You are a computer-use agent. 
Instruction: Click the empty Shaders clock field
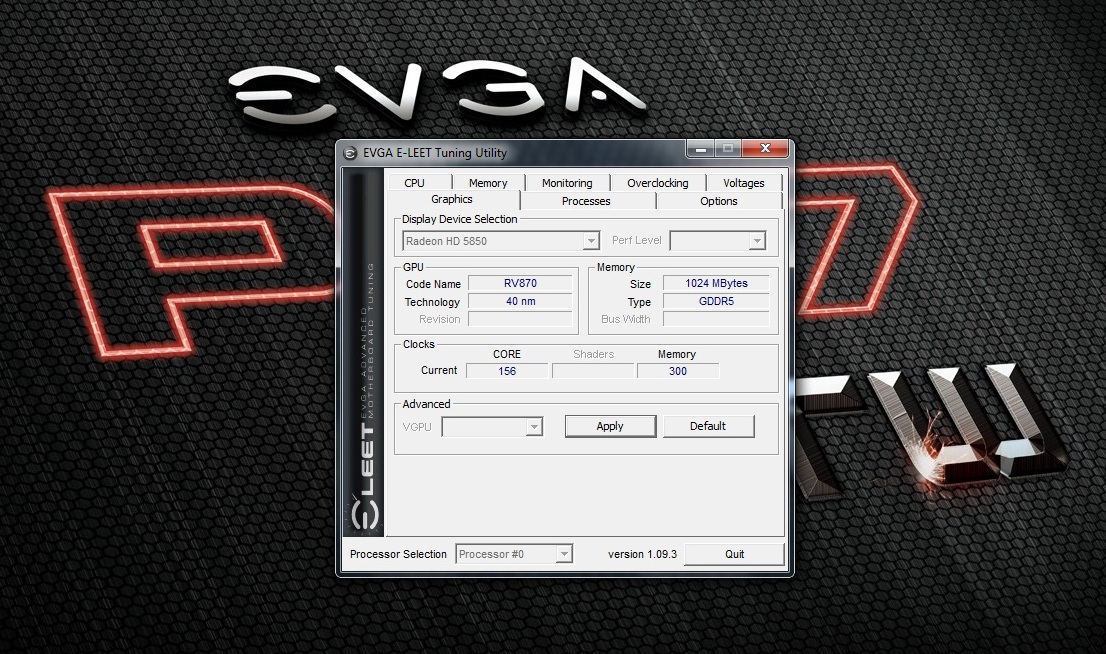(x=592, y=371)
